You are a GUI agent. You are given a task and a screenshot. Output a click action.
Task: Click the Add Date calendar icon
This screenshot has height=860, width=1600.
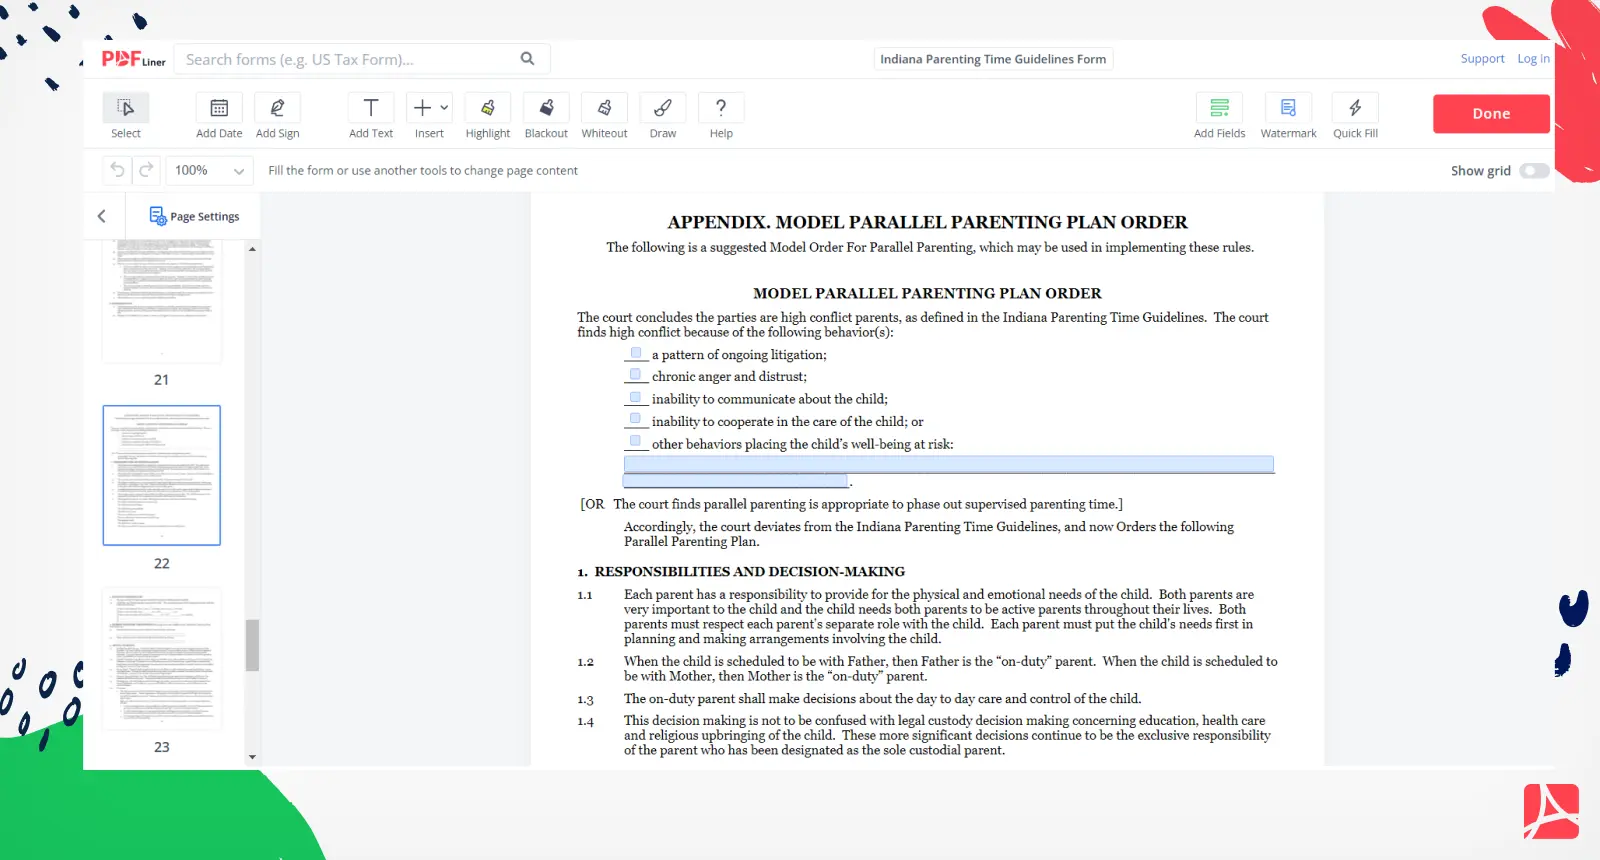[219, 109]
